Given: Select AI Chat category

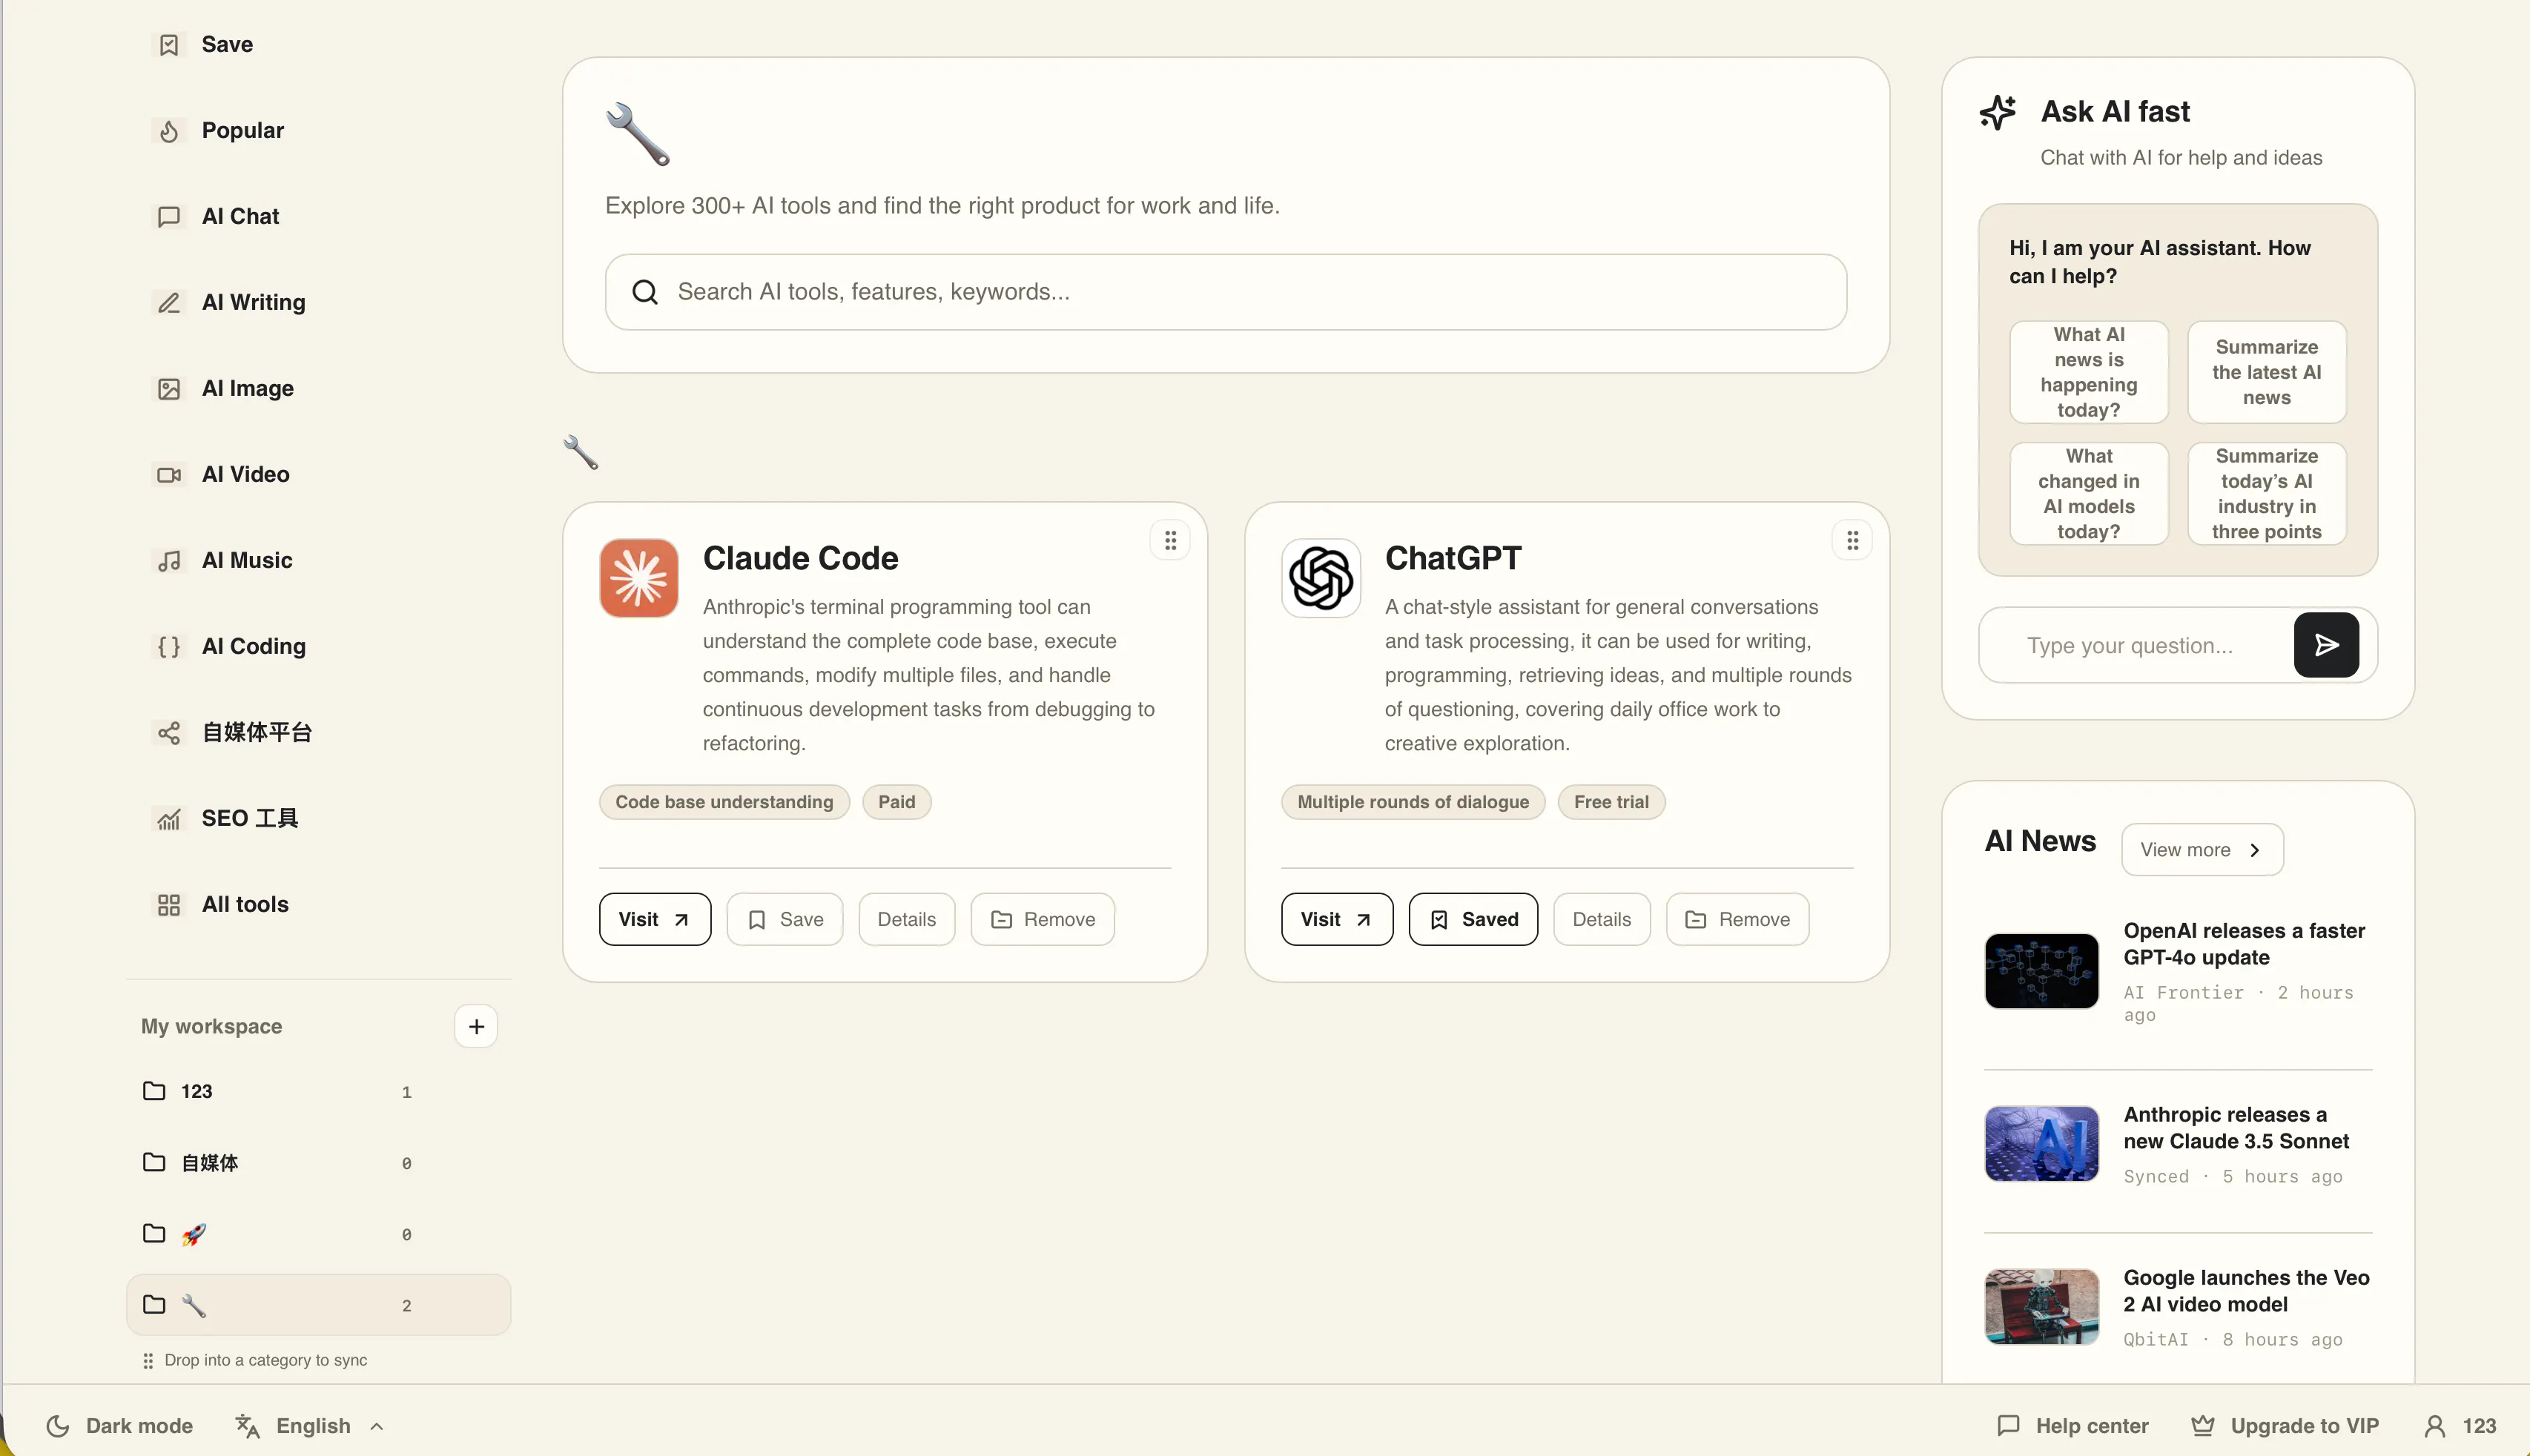Looking at the screenshot, I should point(318,216).
